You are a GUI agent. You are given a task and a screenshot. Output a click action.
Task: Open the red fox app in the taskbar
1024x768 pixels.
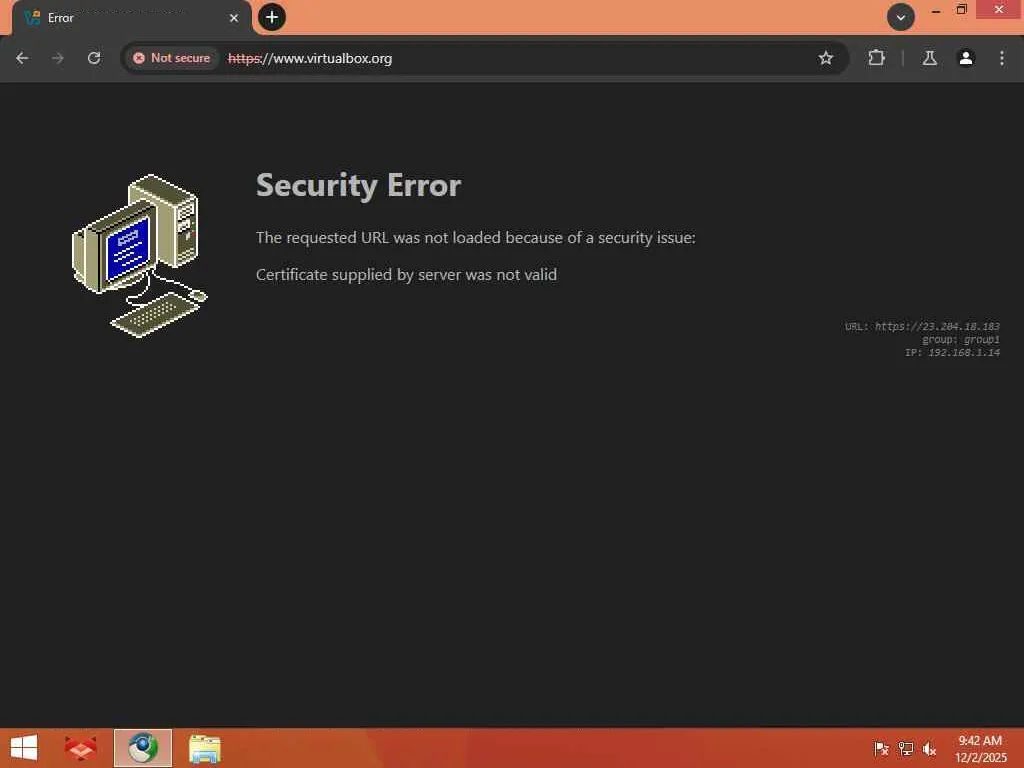point(80,748)
